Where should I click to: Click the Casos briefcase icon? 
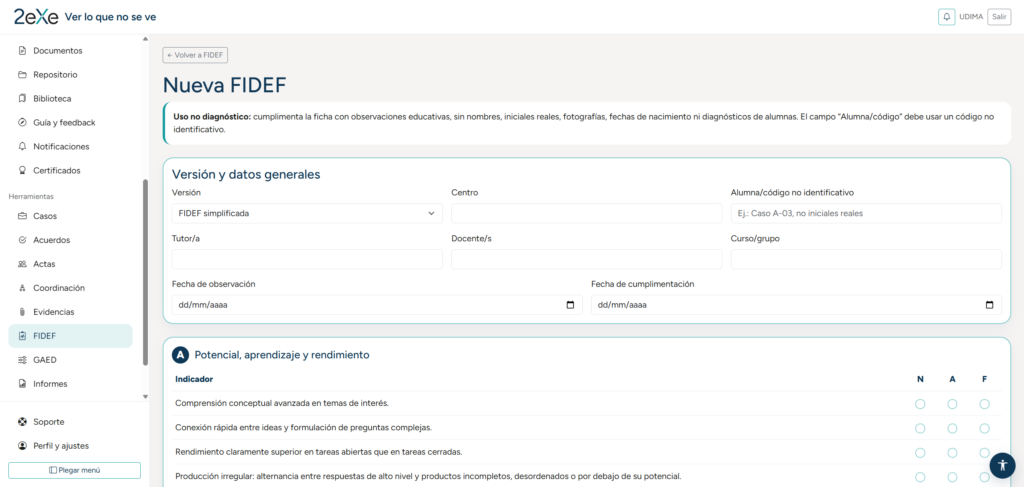tap(22, 216)
